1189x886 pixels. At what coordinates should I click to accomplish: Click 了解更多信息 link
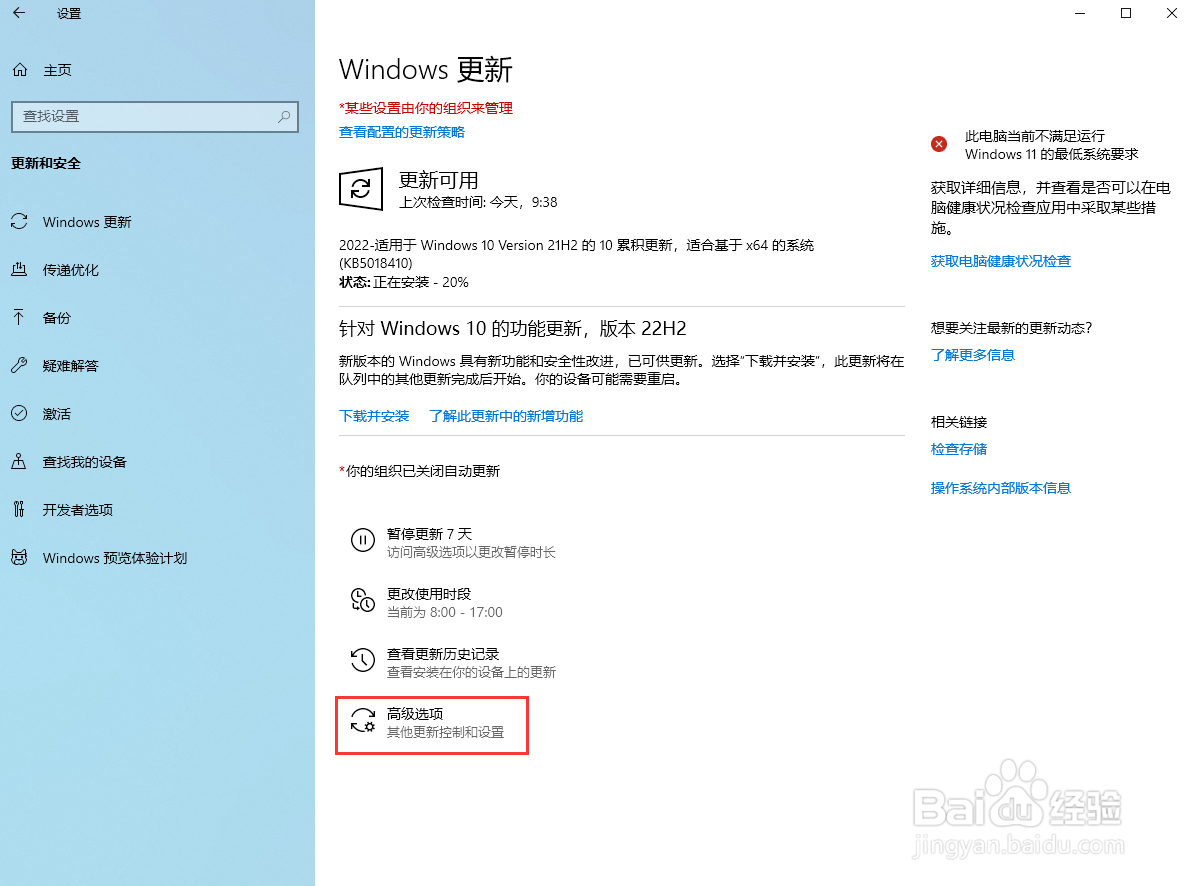coord(973,355)
